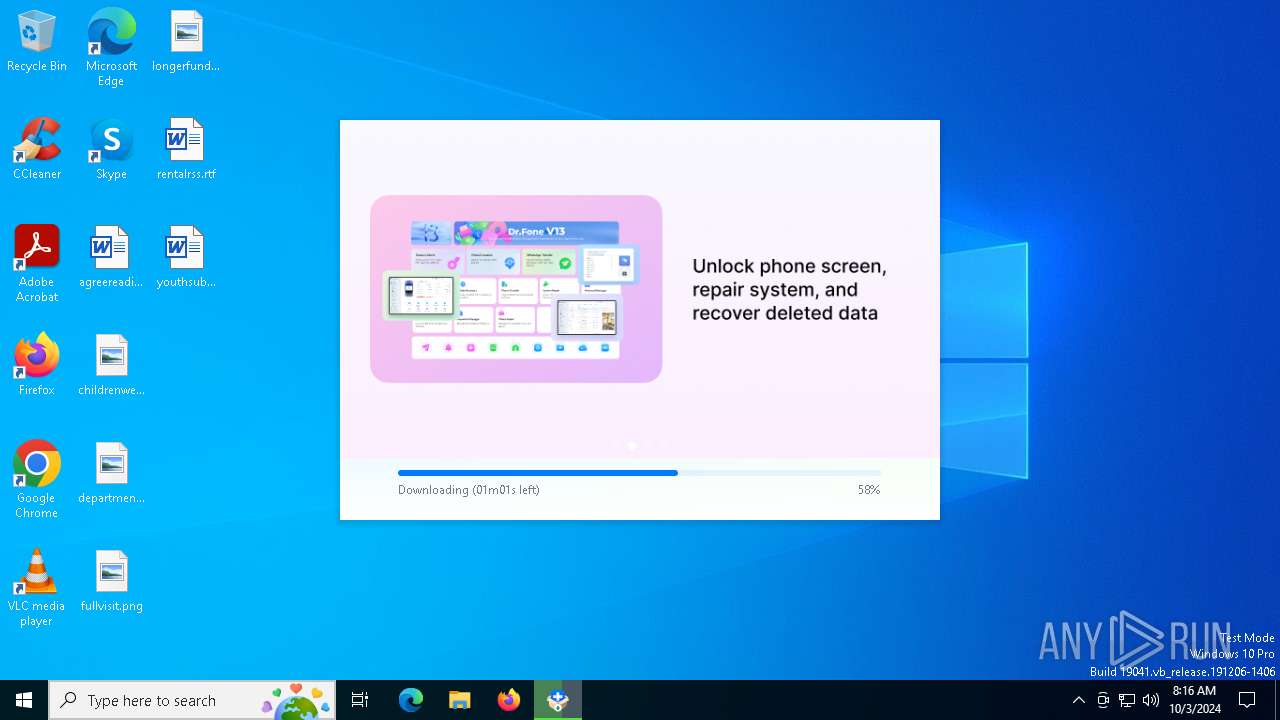
Task: Select the rentalrss.rtf document icon
Action: click(x=186, y=149)
